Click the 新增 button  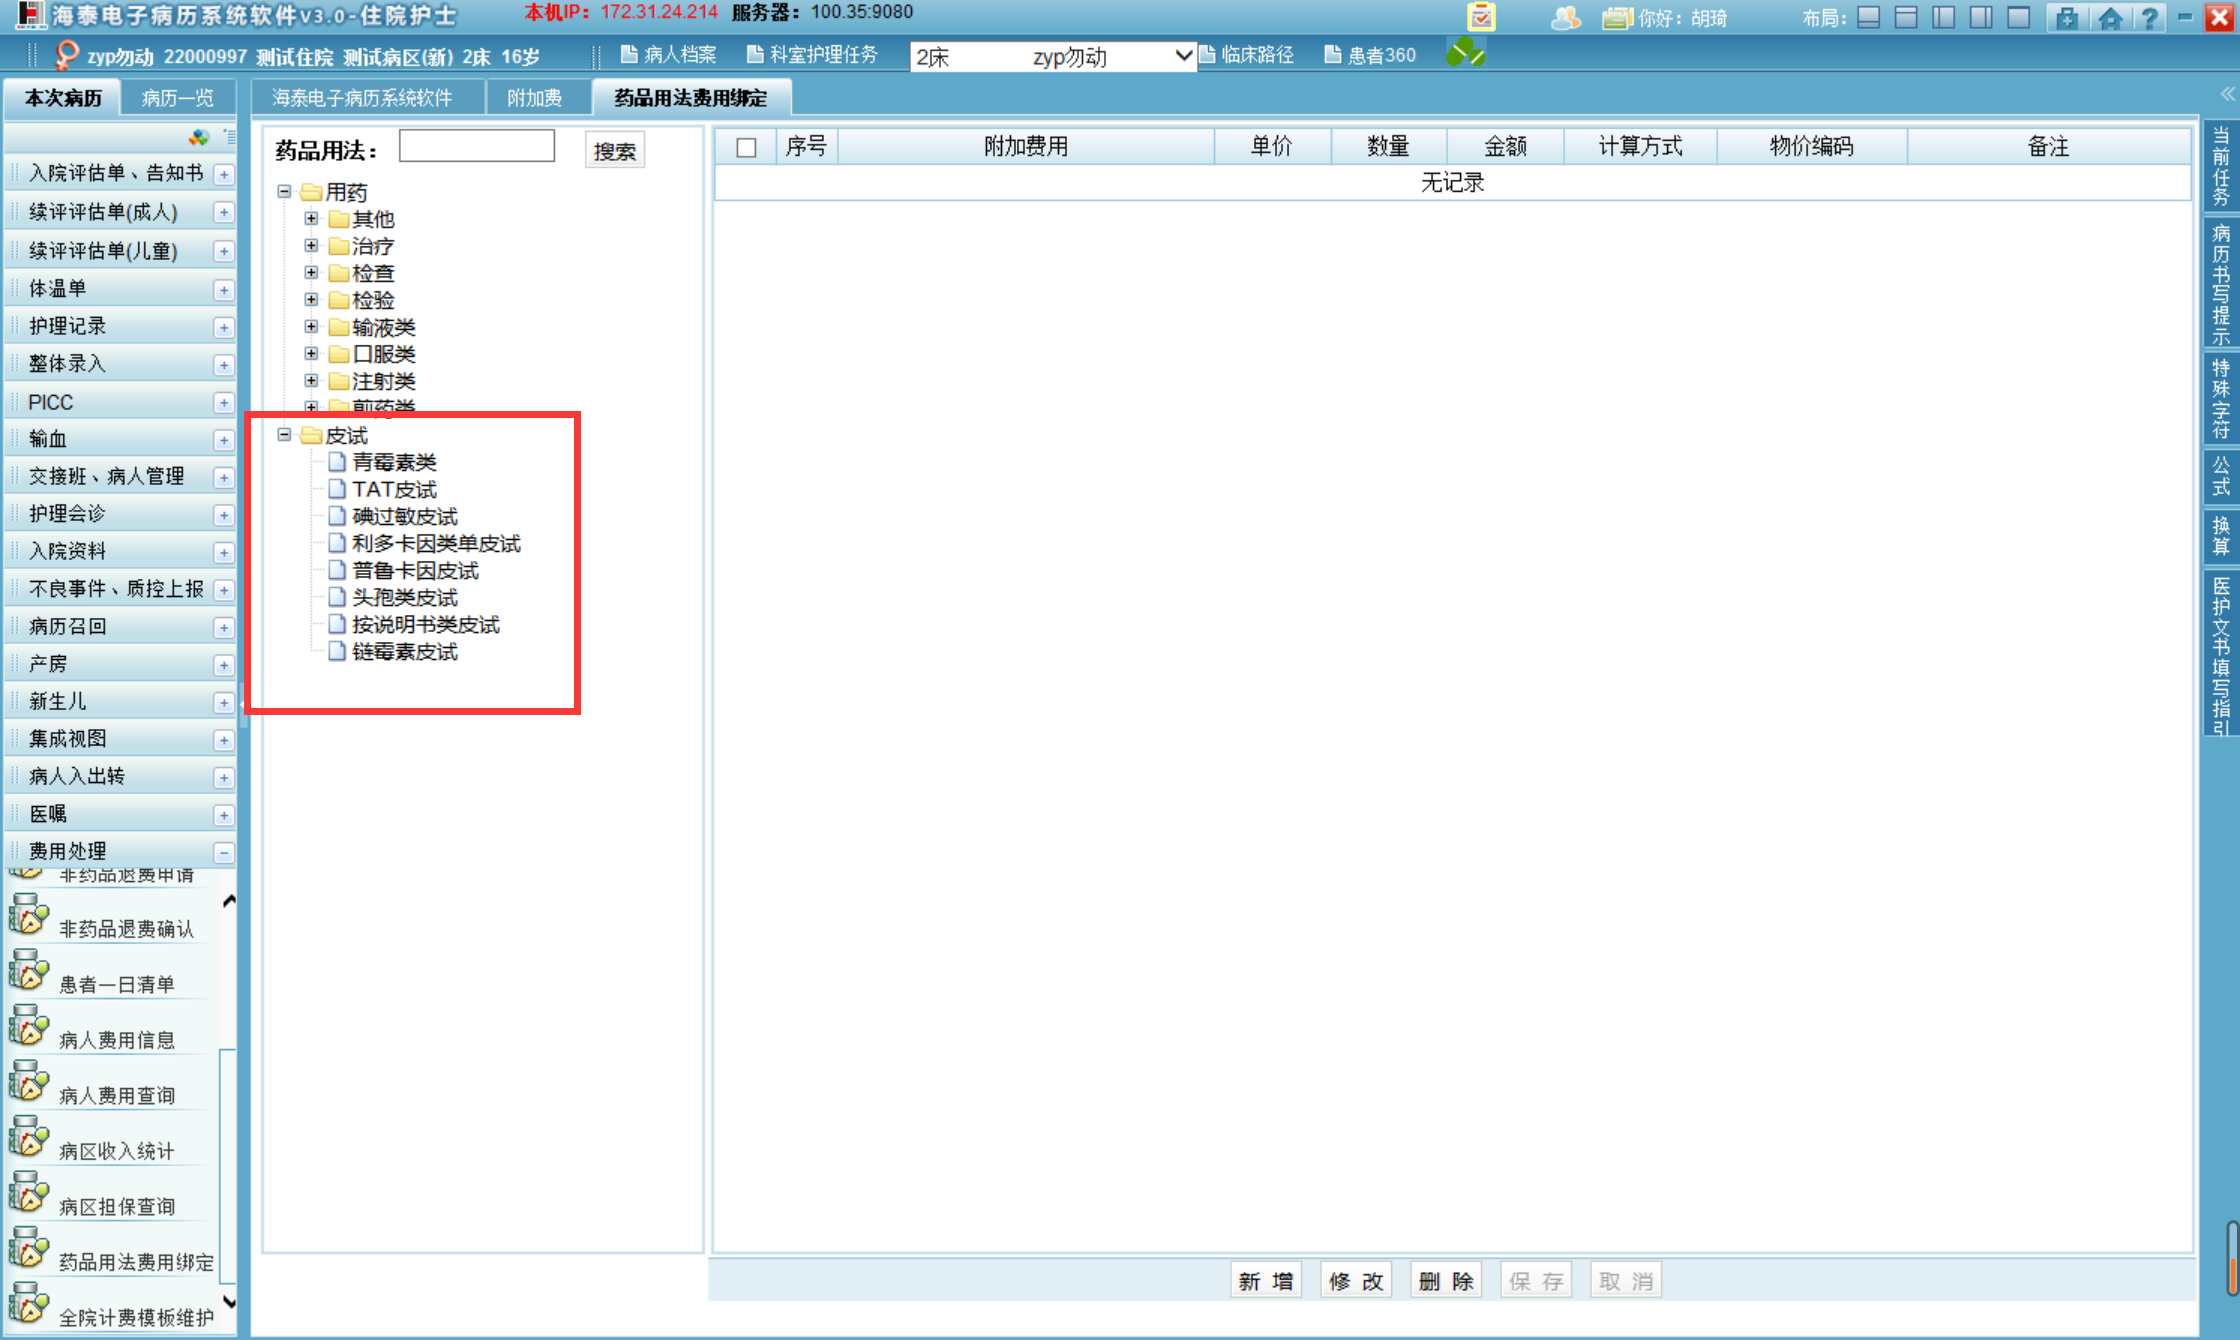click(x=1265, y=1281)
